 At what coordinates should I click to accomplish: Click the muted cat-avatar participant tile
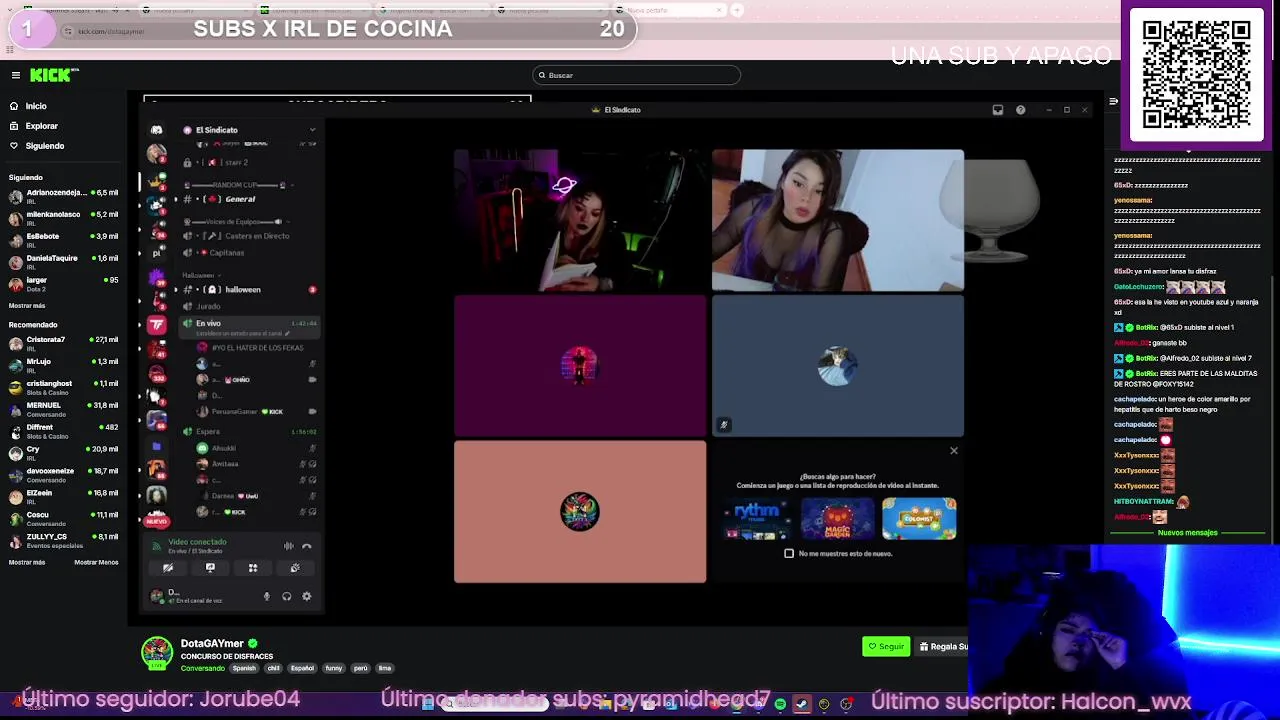point(838,366)
